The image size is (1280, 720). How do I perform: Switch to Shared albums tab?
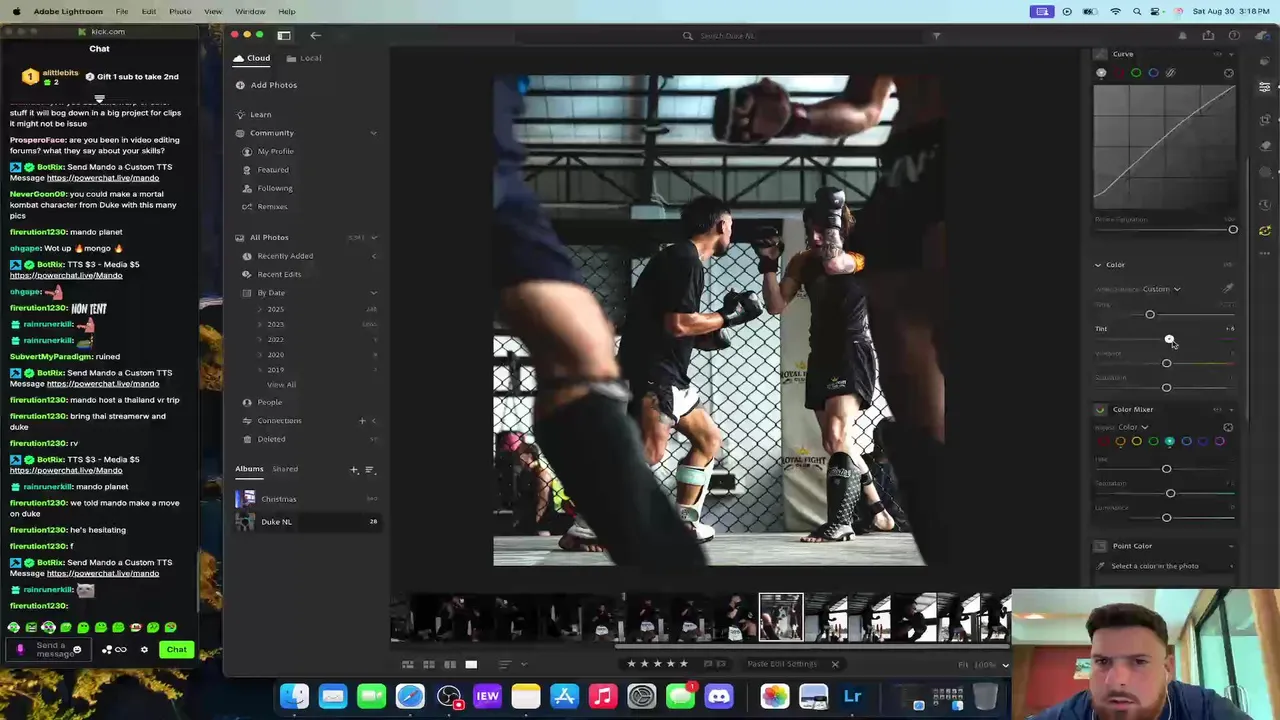coord(285,469)
